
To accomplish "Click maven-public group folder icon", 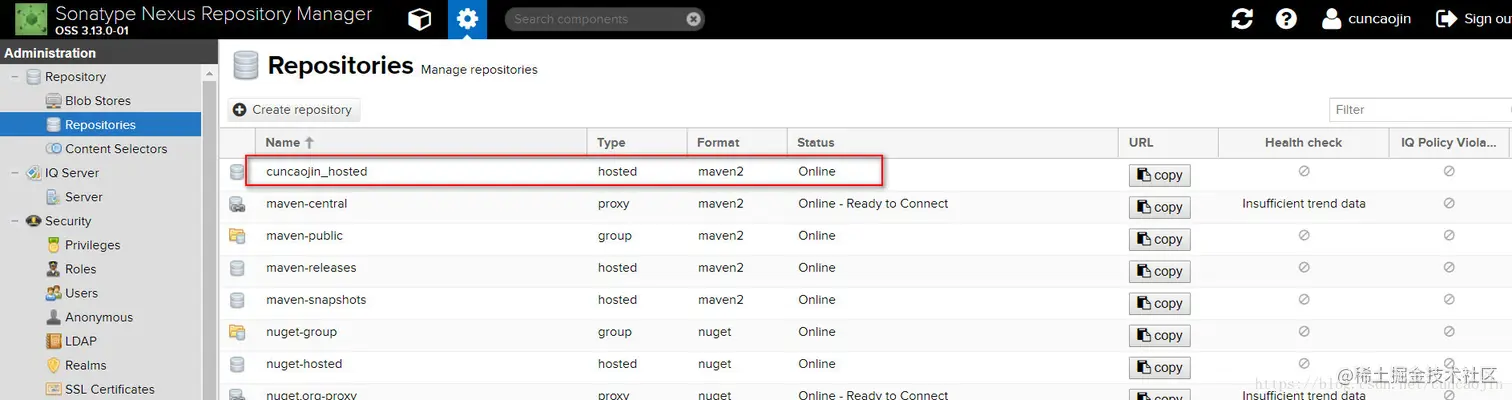I will (x=237, y=236).
